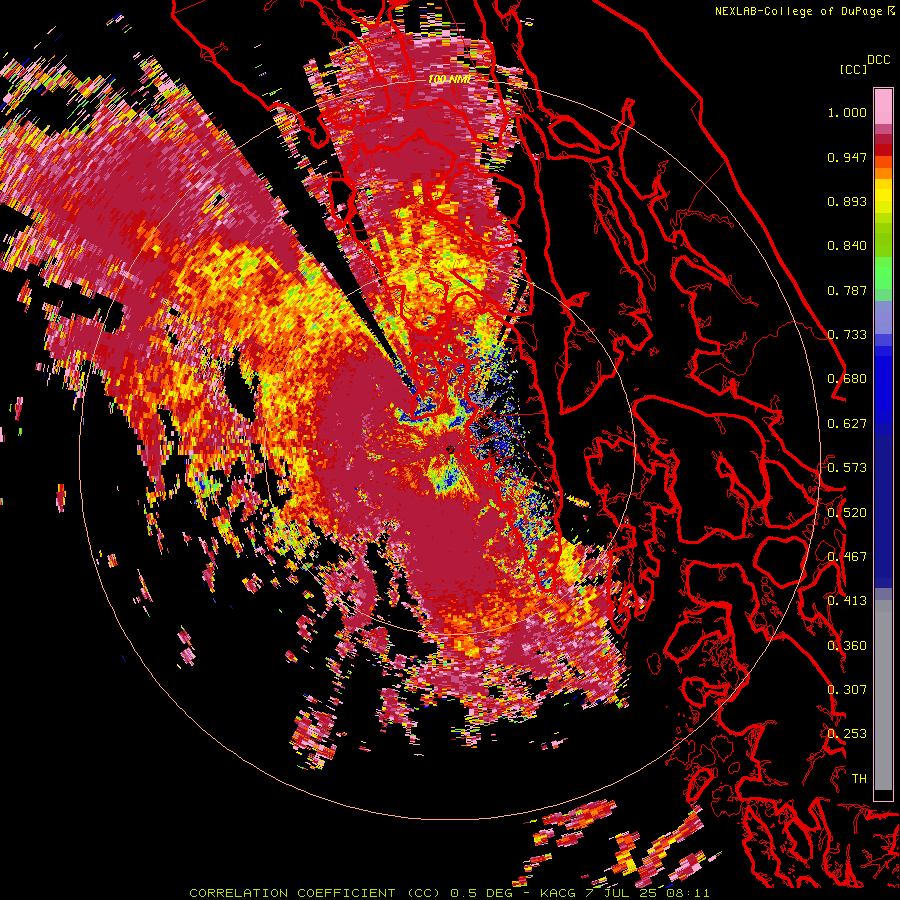Click the DCC label above the color scale
This screenshot has width=900, height=900.
point(878,60)
